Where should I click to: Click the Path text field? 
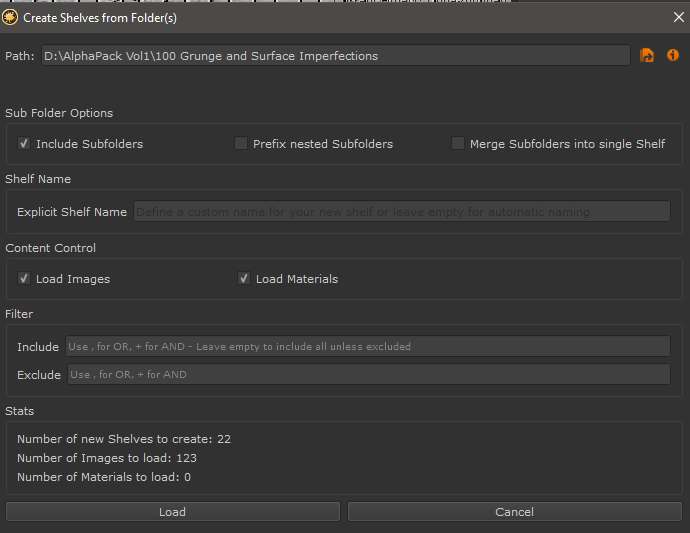coord(335,56)
